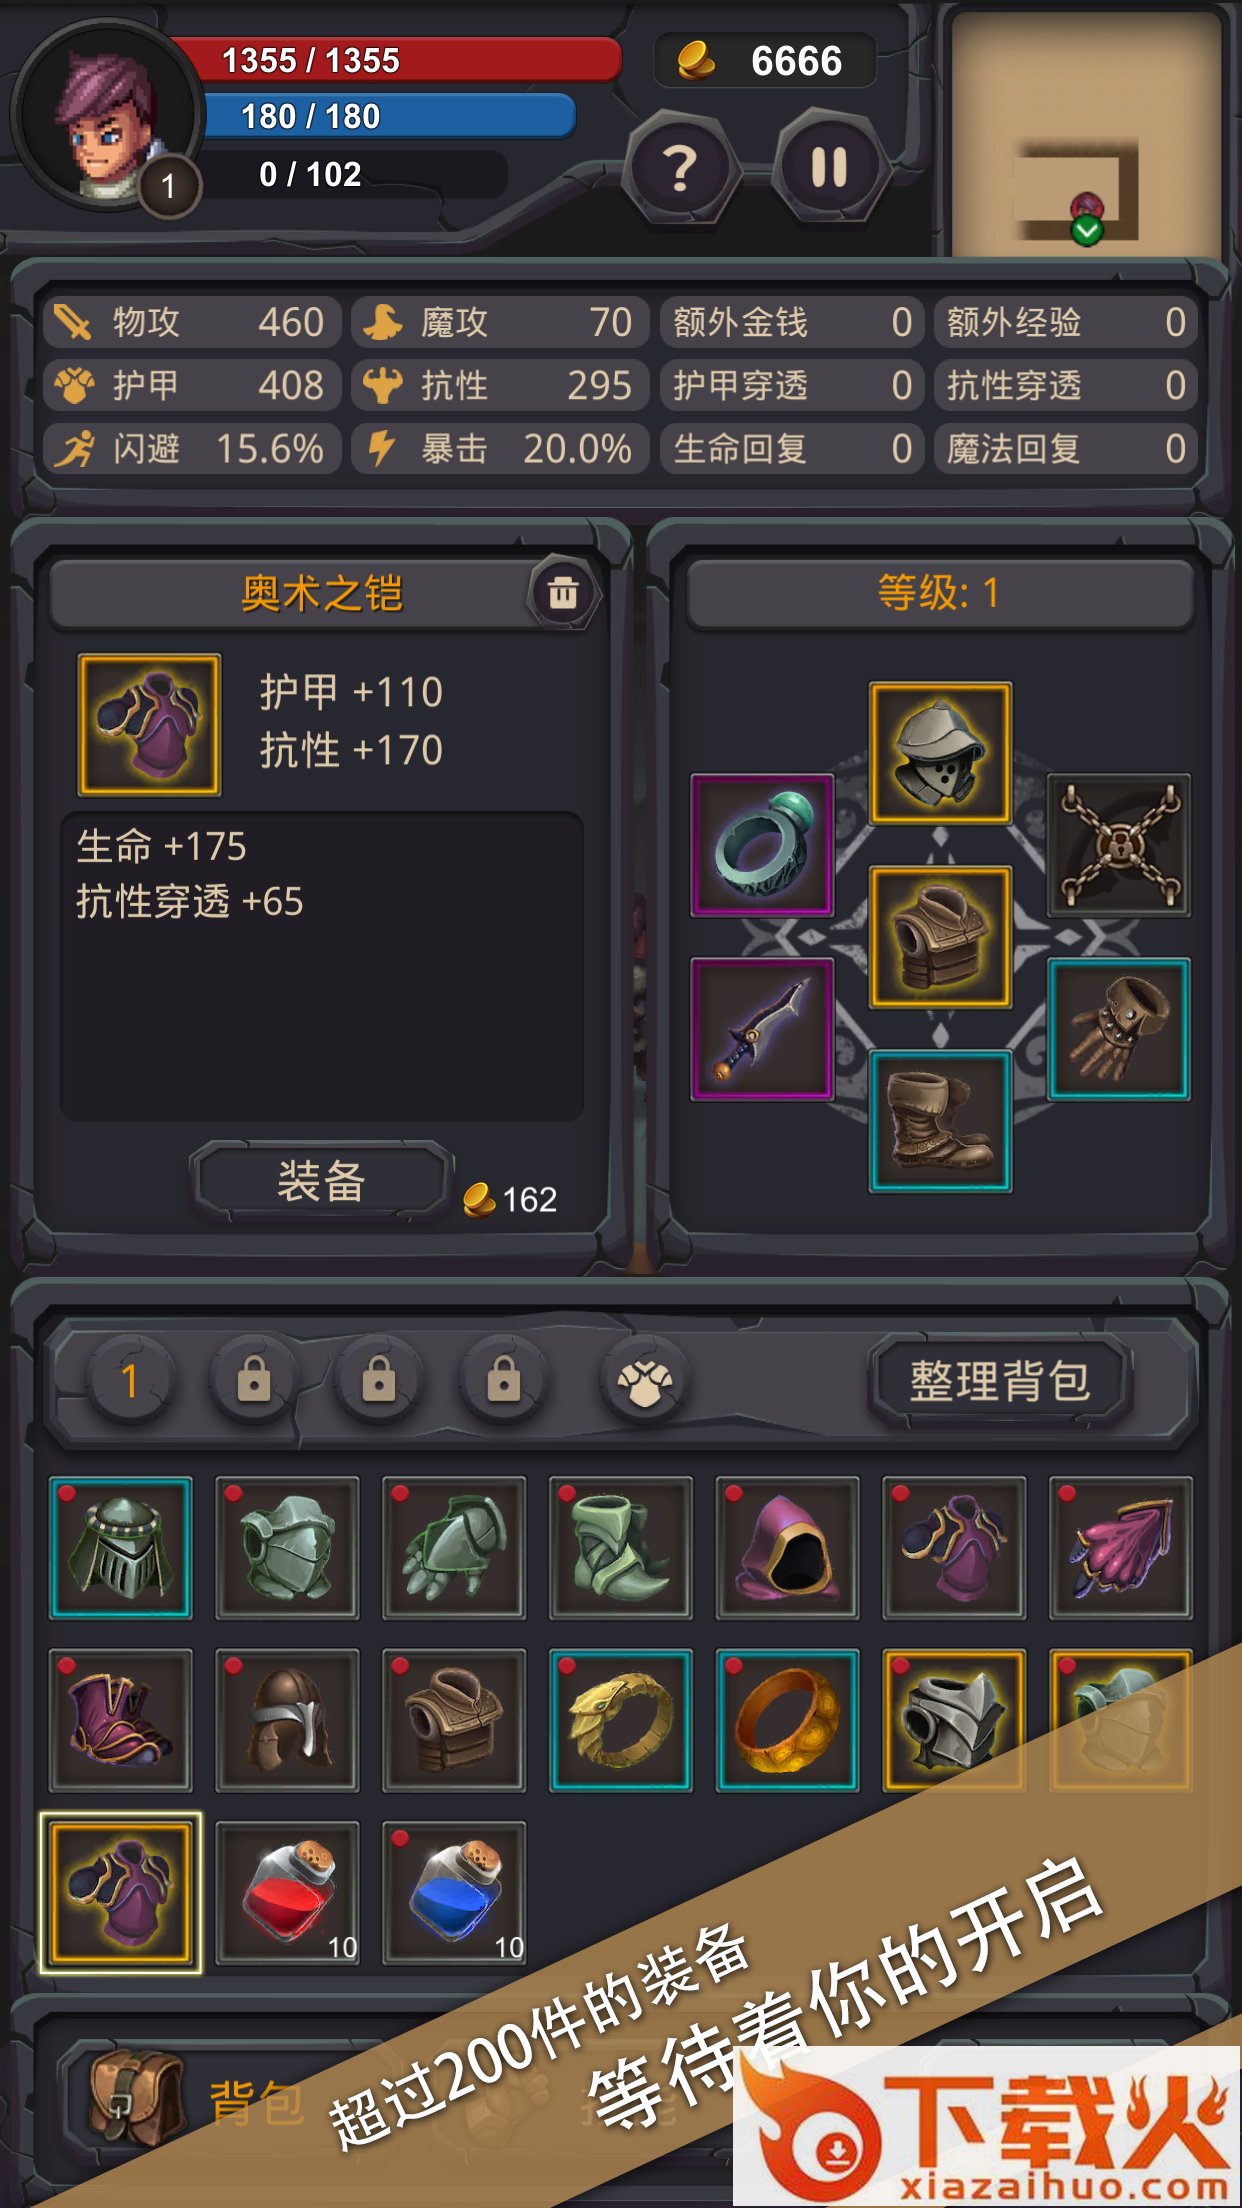The width and height of the screenshot is (1242, 2208).
Task: Select the equipped leather boots slot
Action: [x=940, y=1121]
